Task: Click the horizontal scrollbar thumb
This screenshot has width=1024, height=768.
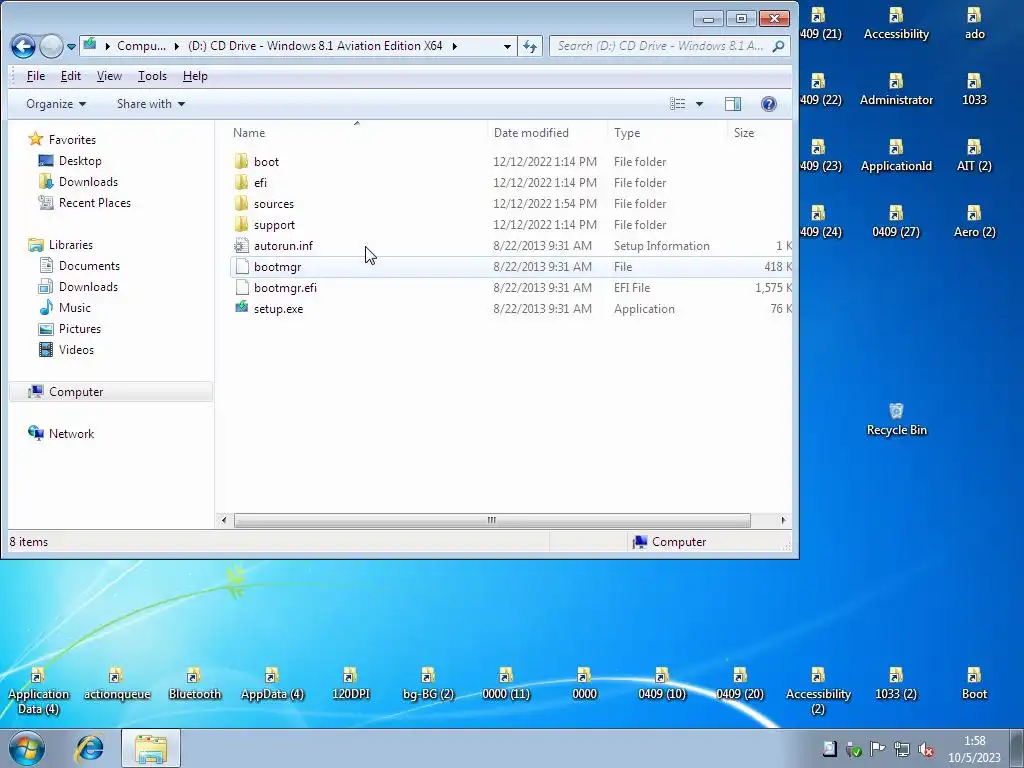Action: coord(492,520)
